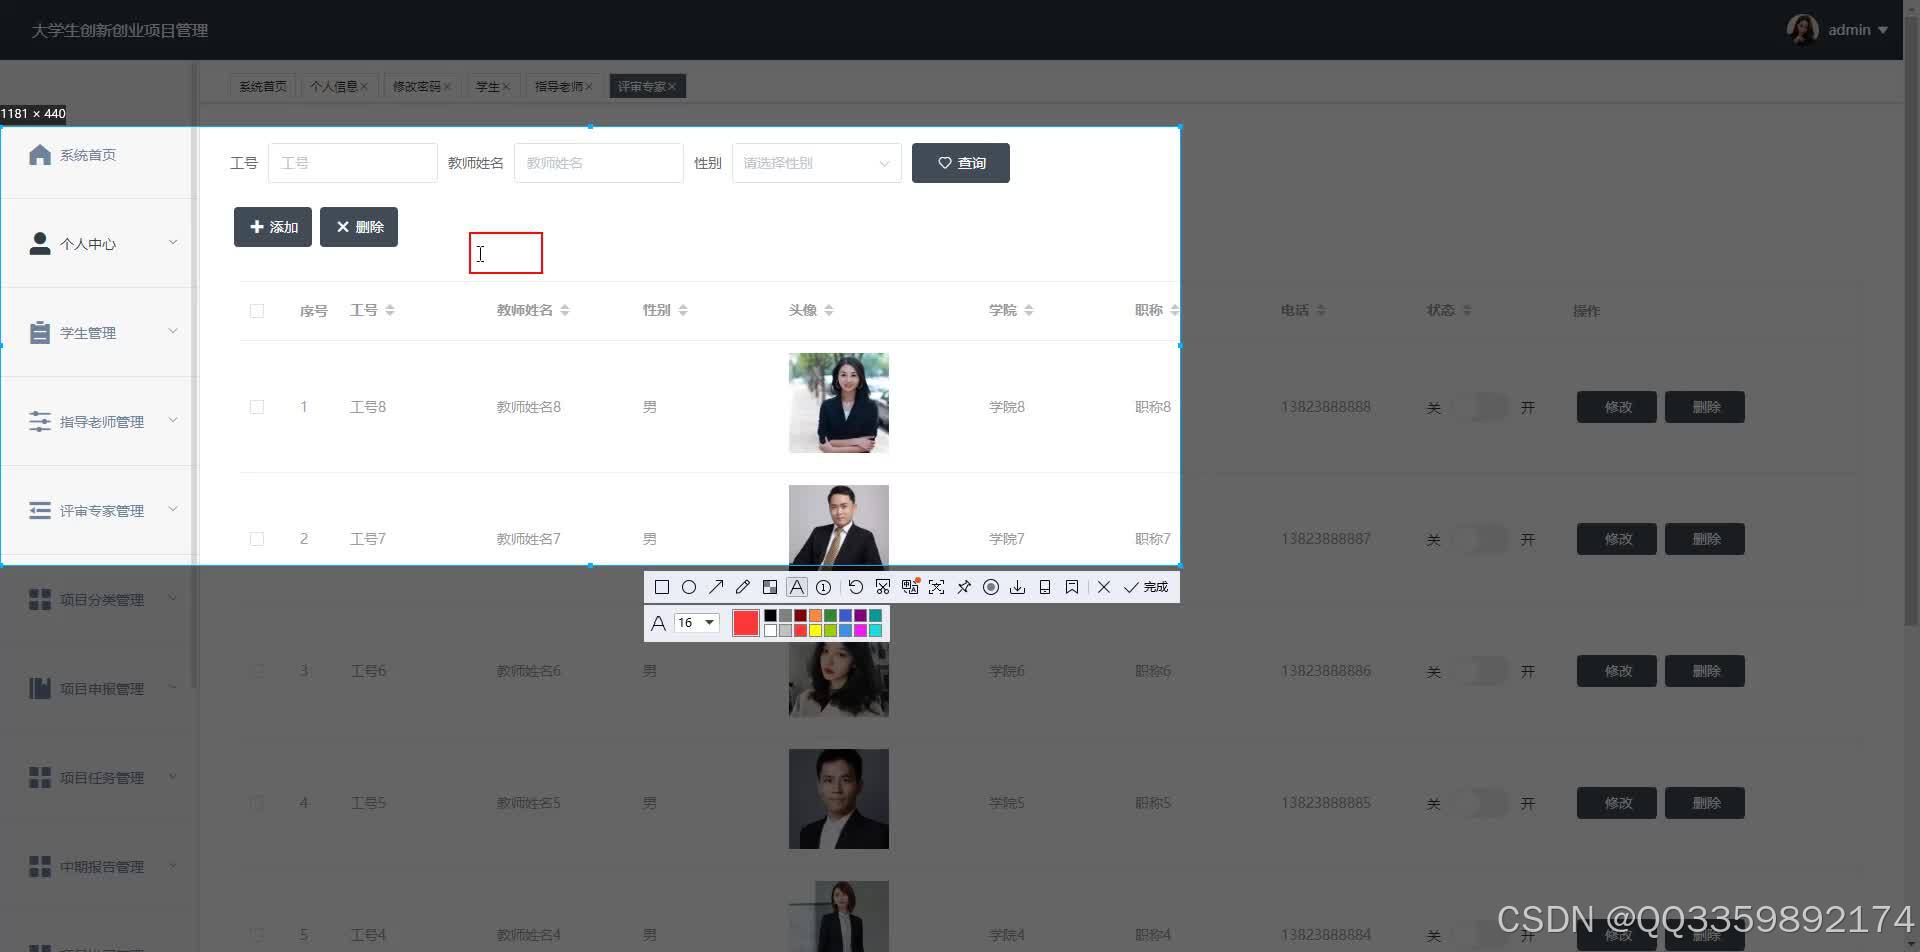The image size is (1920, 952).
Task: Select the pencil drawing tool
Action: pyautogui.click(x=743, y=587)
